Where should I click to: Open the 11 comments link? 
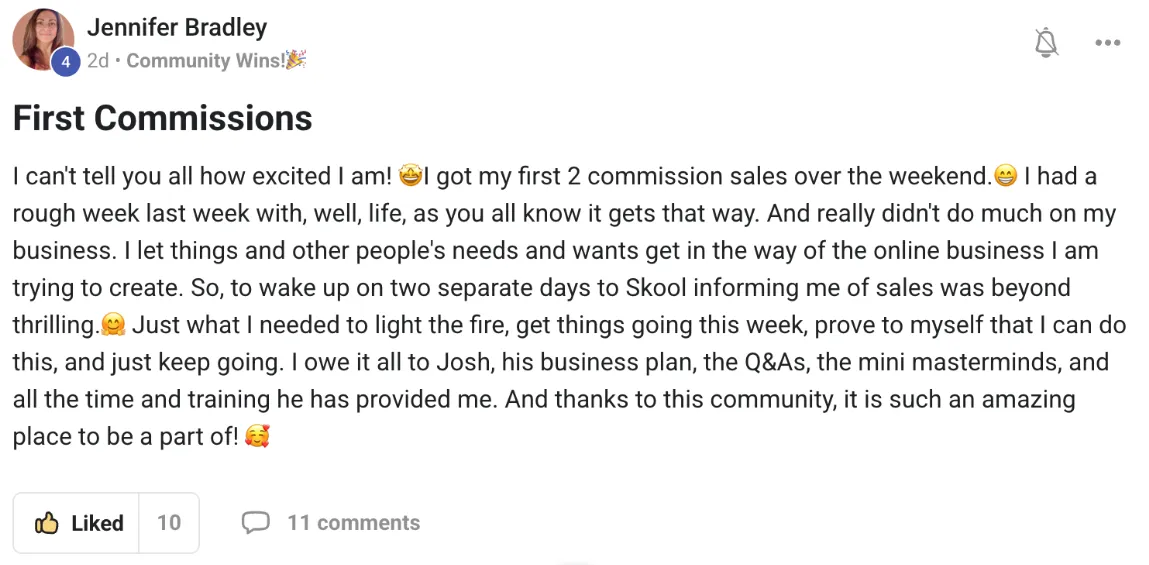click(353, 523)
